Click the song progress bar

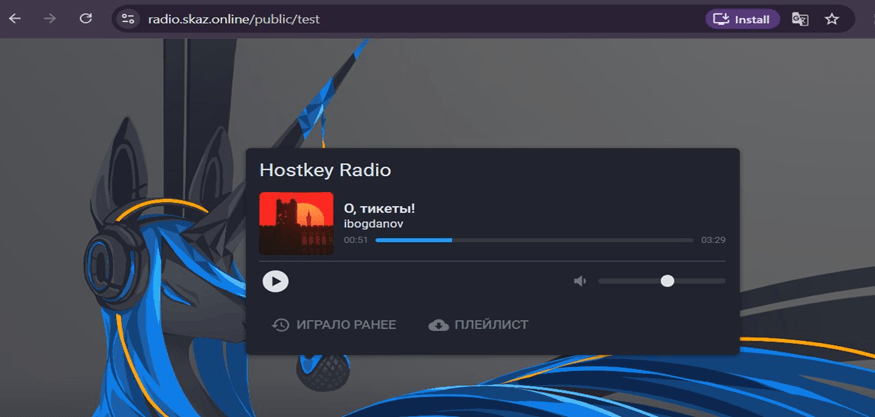tap(534, 240)
